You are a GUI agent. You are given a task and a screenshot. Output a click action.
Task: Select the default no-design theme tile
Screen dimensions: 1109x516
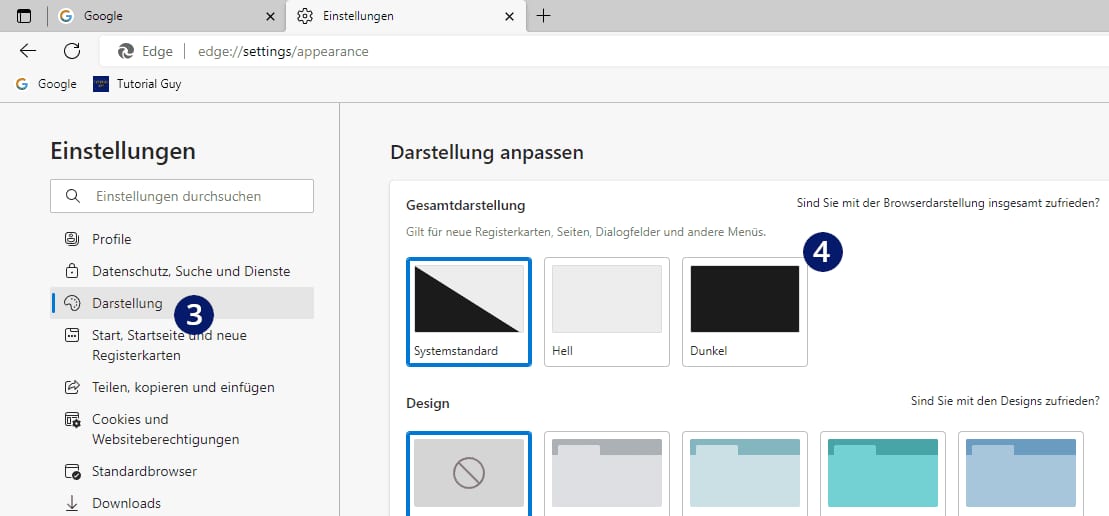coord(469,473)
